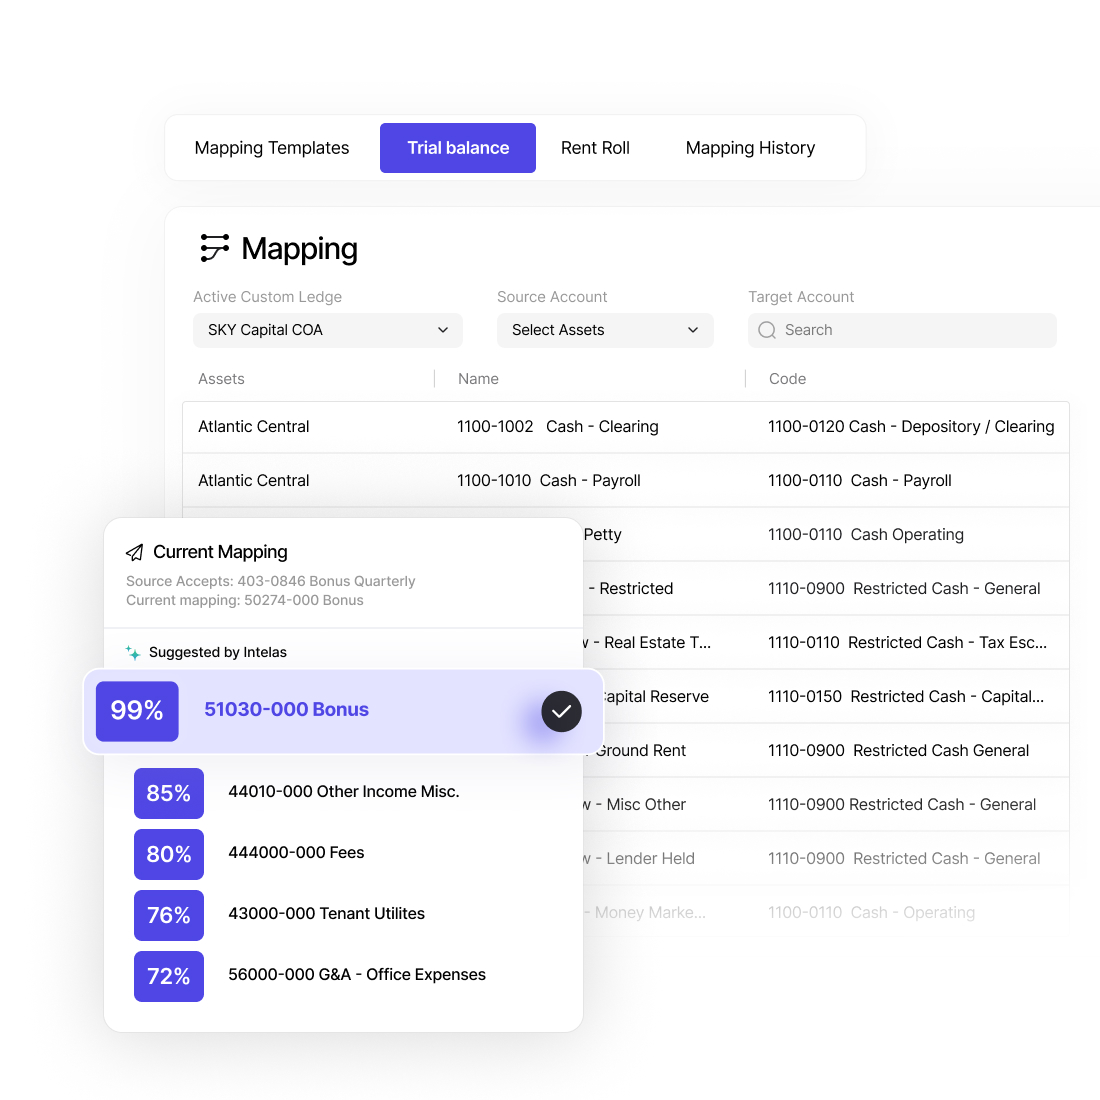This screenshot has height=1100, width=1100.
Task: Select the 43000-000 Tenant Utilites suggestion
Action: pyautogui.click(x=327, y=914)
